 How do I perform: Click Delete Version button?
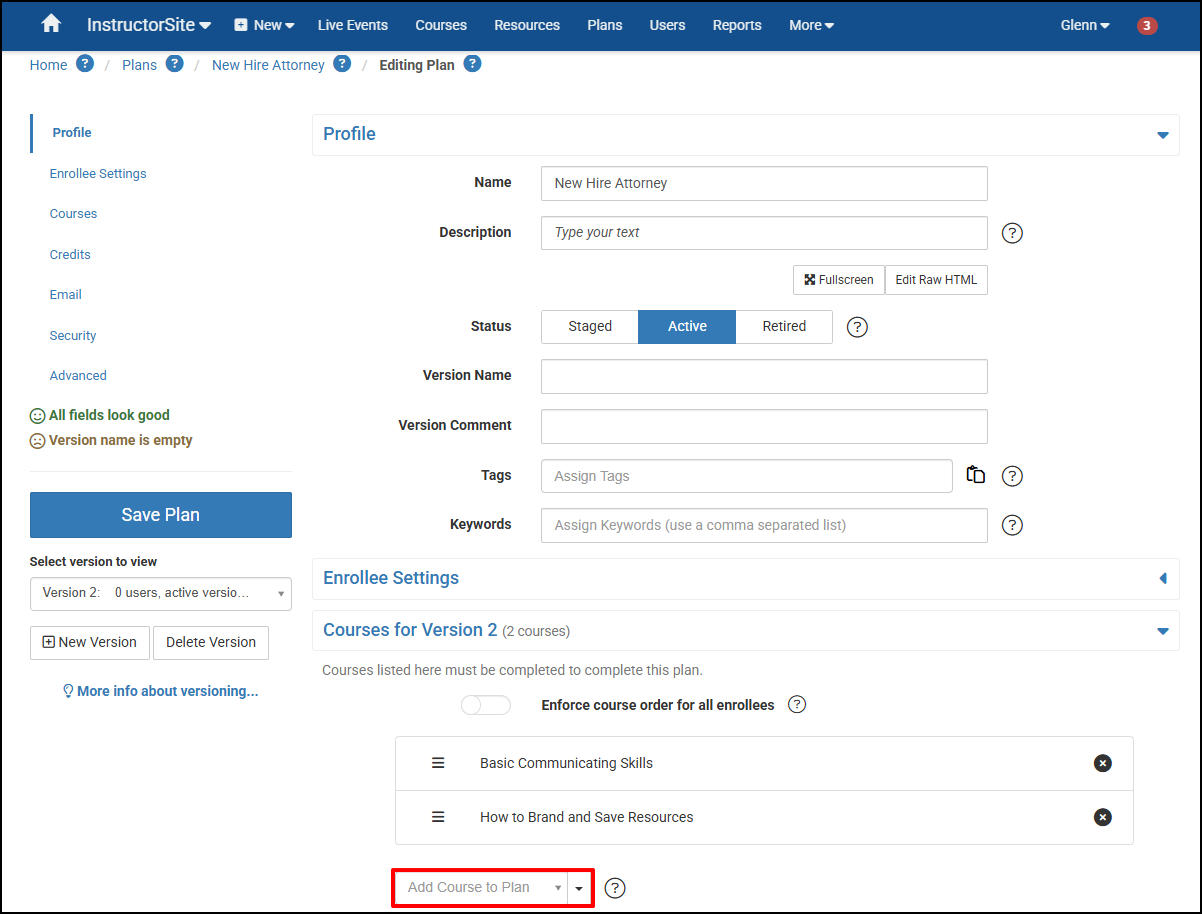click(211, 643)
